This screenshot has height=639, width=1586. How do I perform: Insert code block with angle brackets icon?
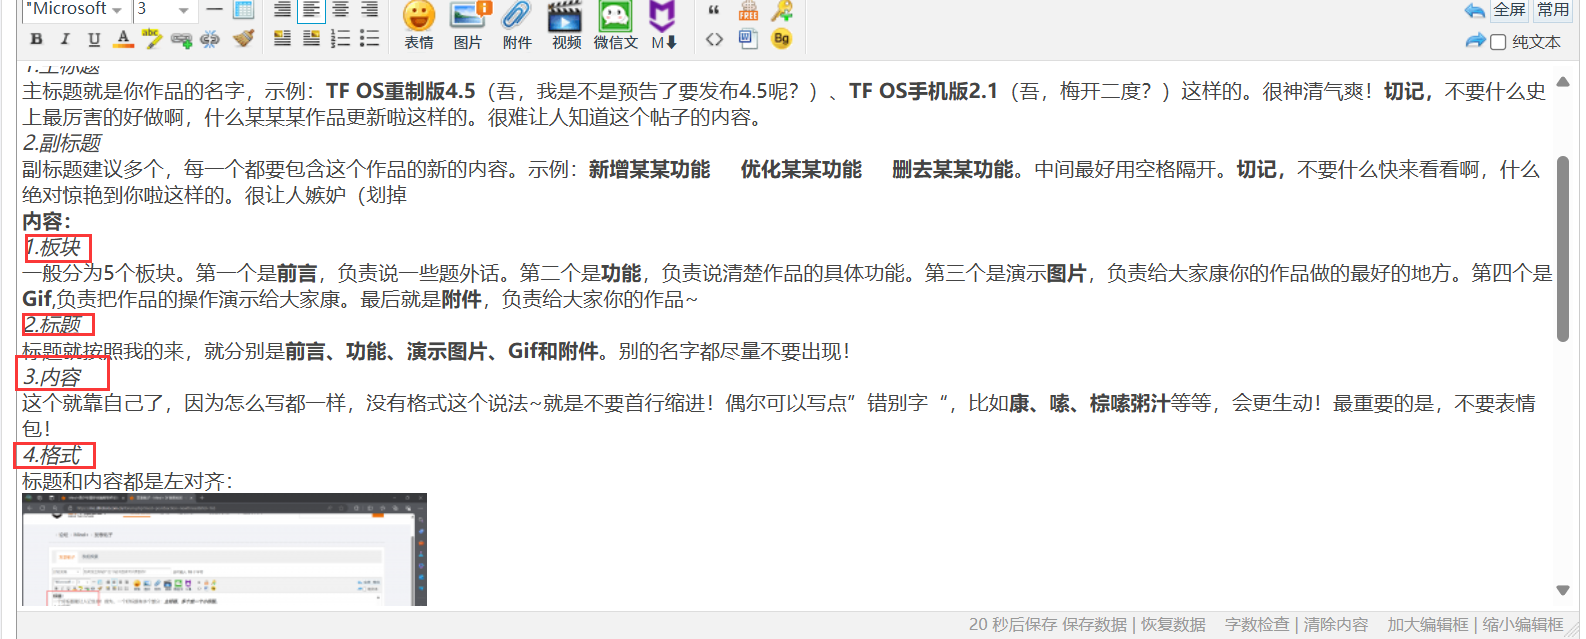[714, 39]
